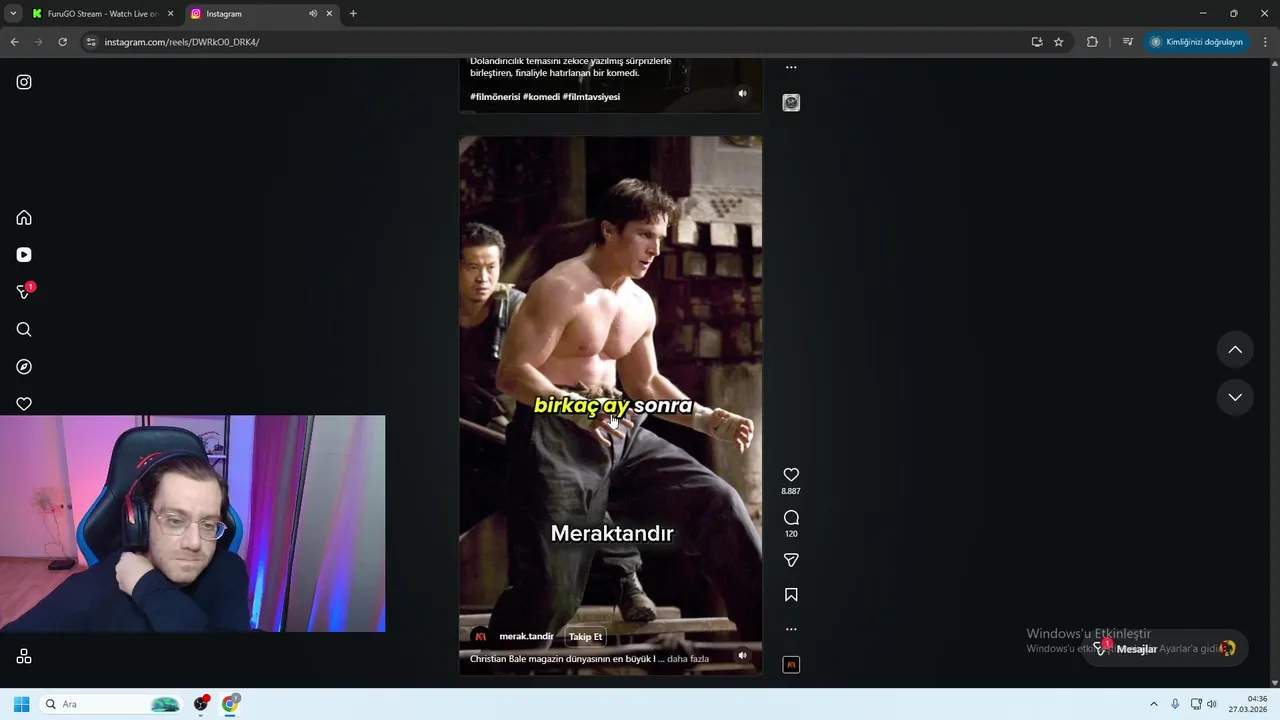Viewport: 1280px width, 720px height.
Task: View site information for instagram.com
Action: [91, 42]
